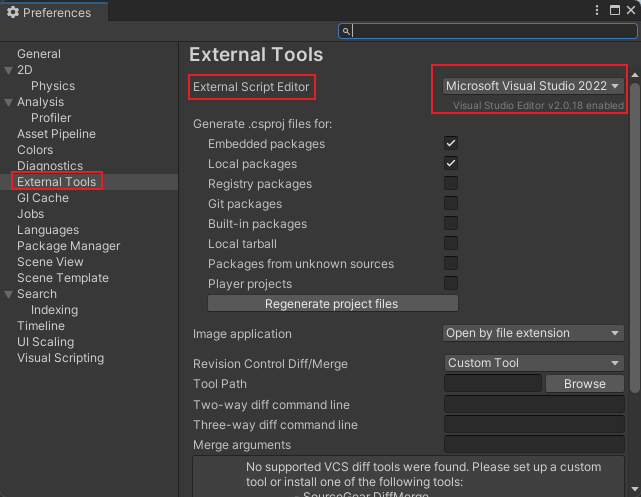
Task: Click Three-way diff command line field
Action: coord(534,424)
